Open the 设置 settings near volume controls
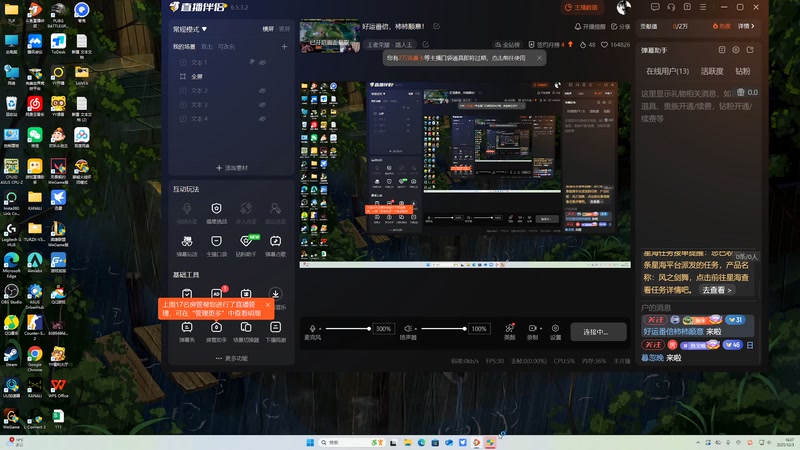 (556, 332)
